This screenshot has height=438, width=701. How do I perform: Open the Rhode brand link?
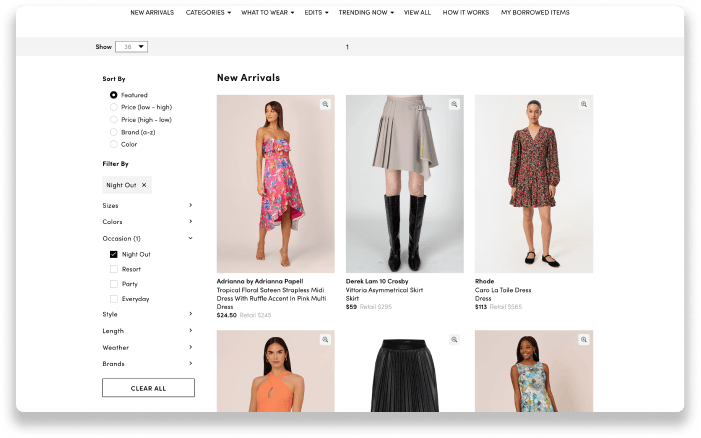484,281
